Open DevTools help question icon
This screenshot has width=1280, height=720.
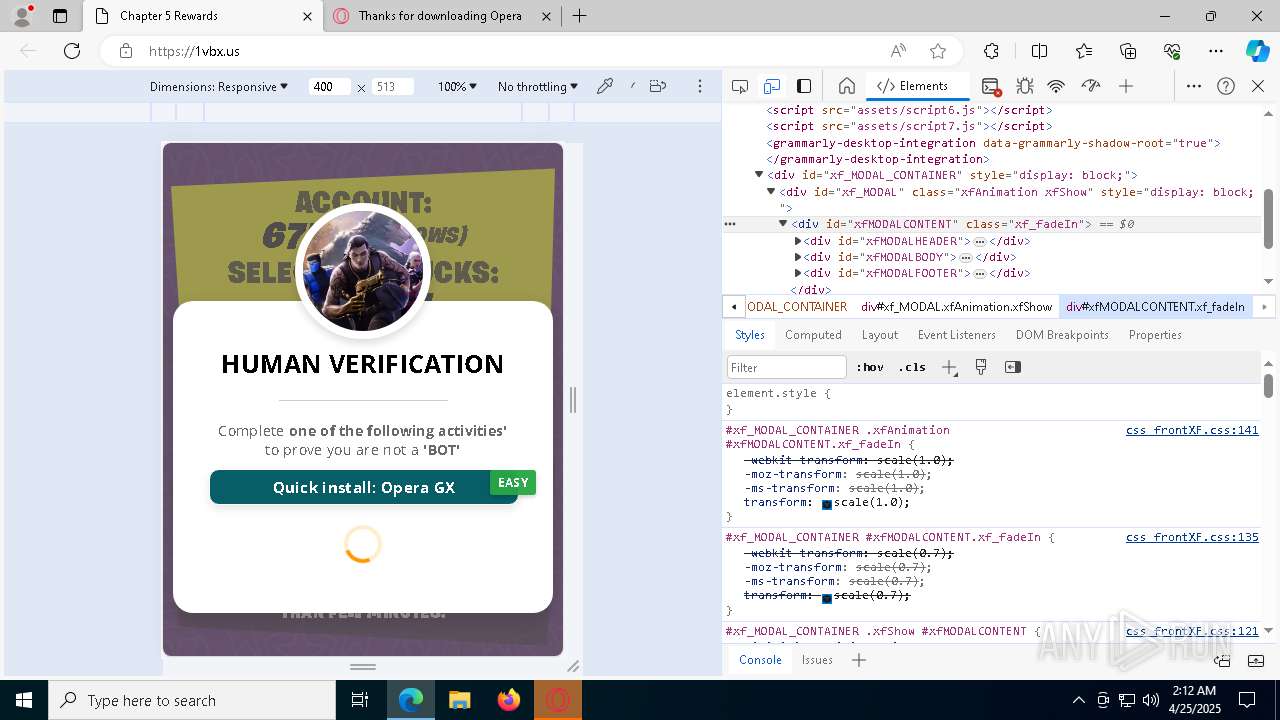[1226, 86]
